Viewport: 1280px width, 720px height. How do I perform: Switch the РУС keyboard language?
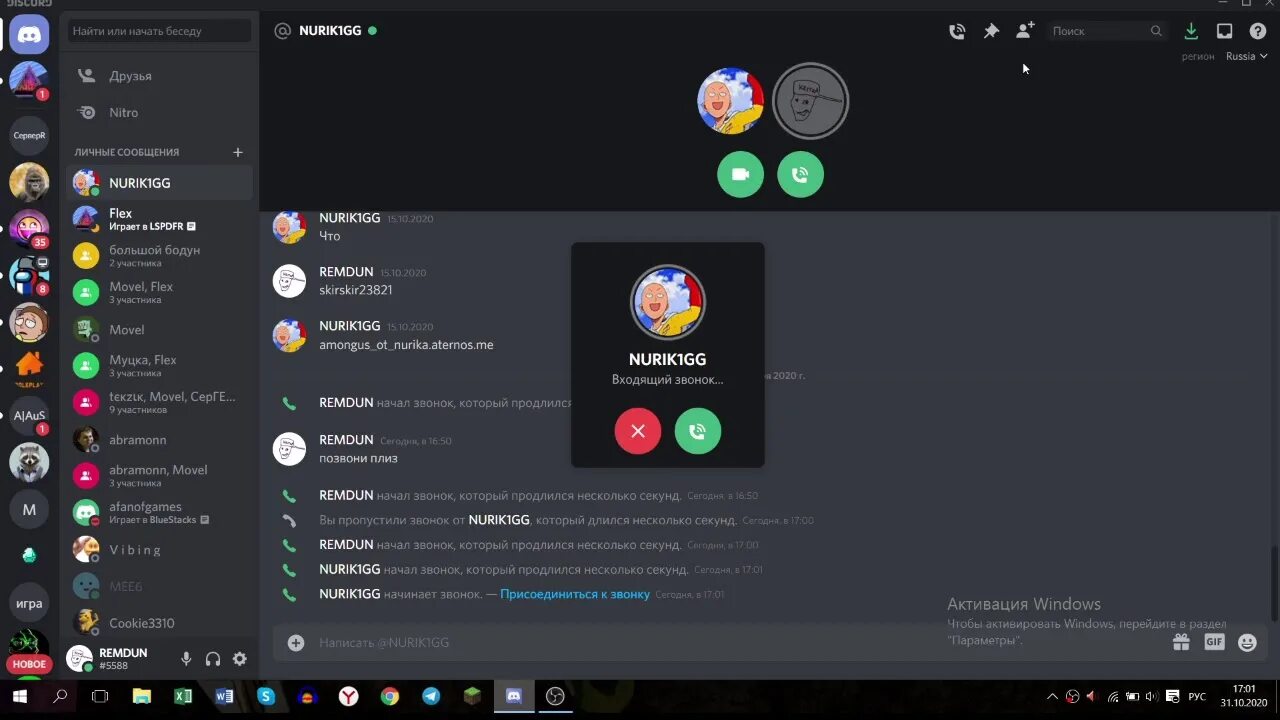pos(1197,696)
